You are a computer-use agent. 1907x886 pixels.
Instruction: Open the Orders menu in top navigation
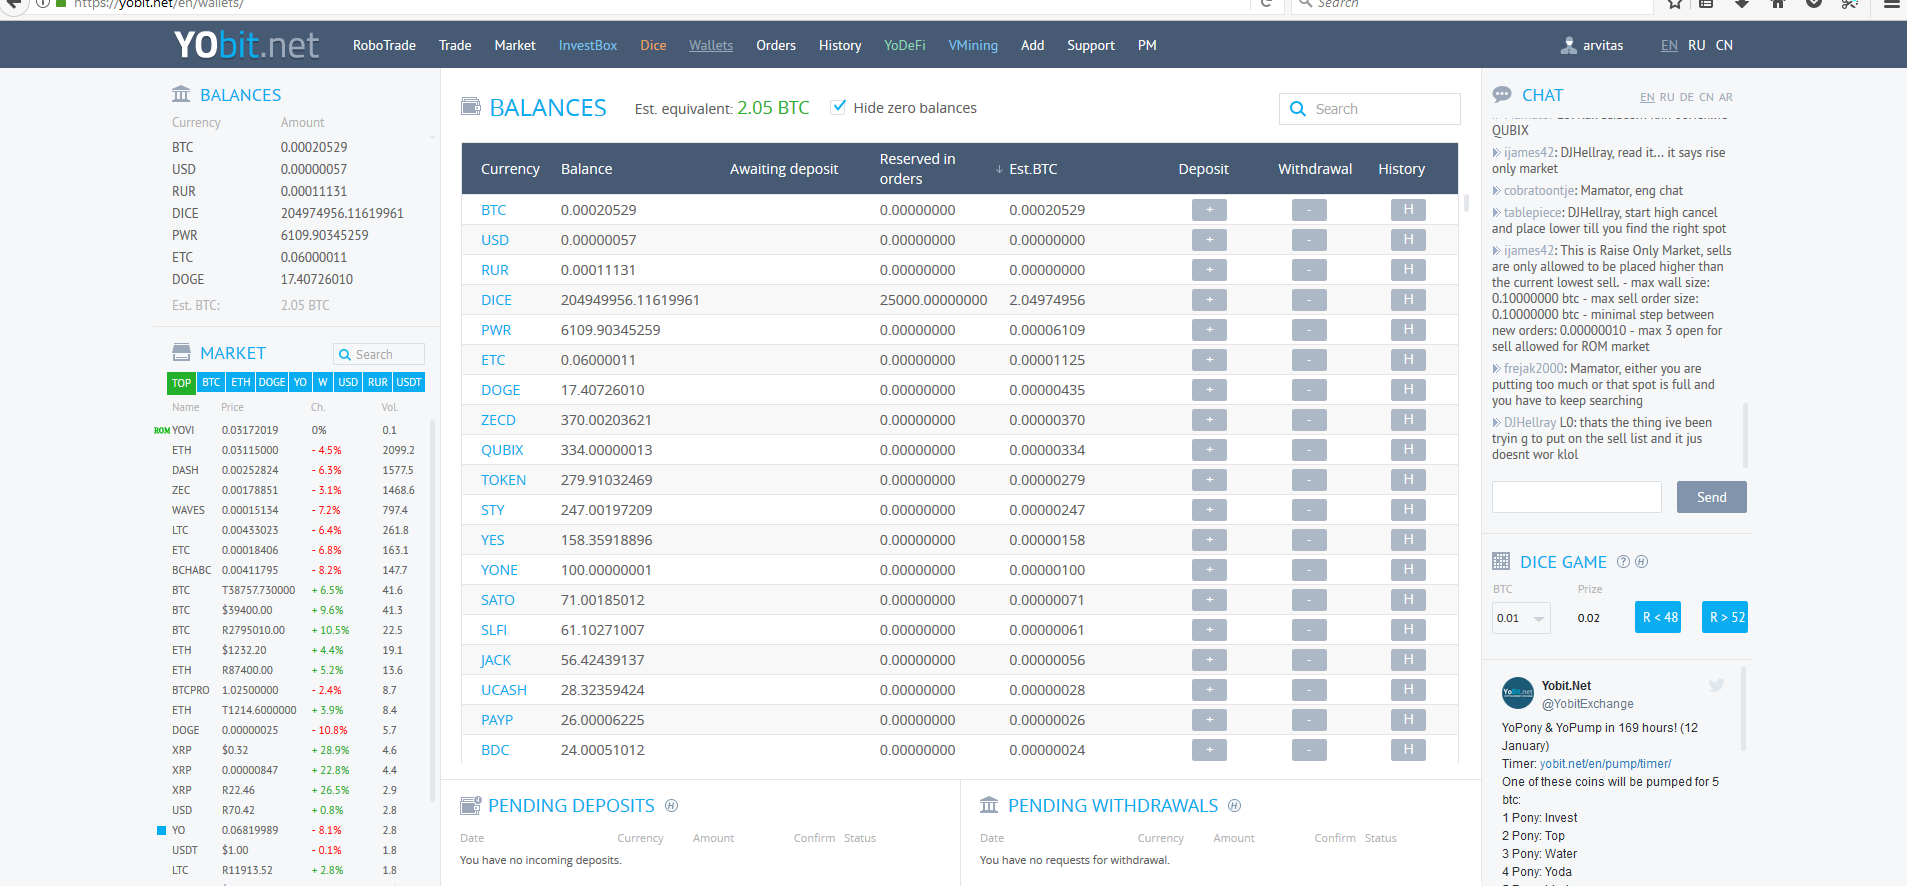point(775,45)
